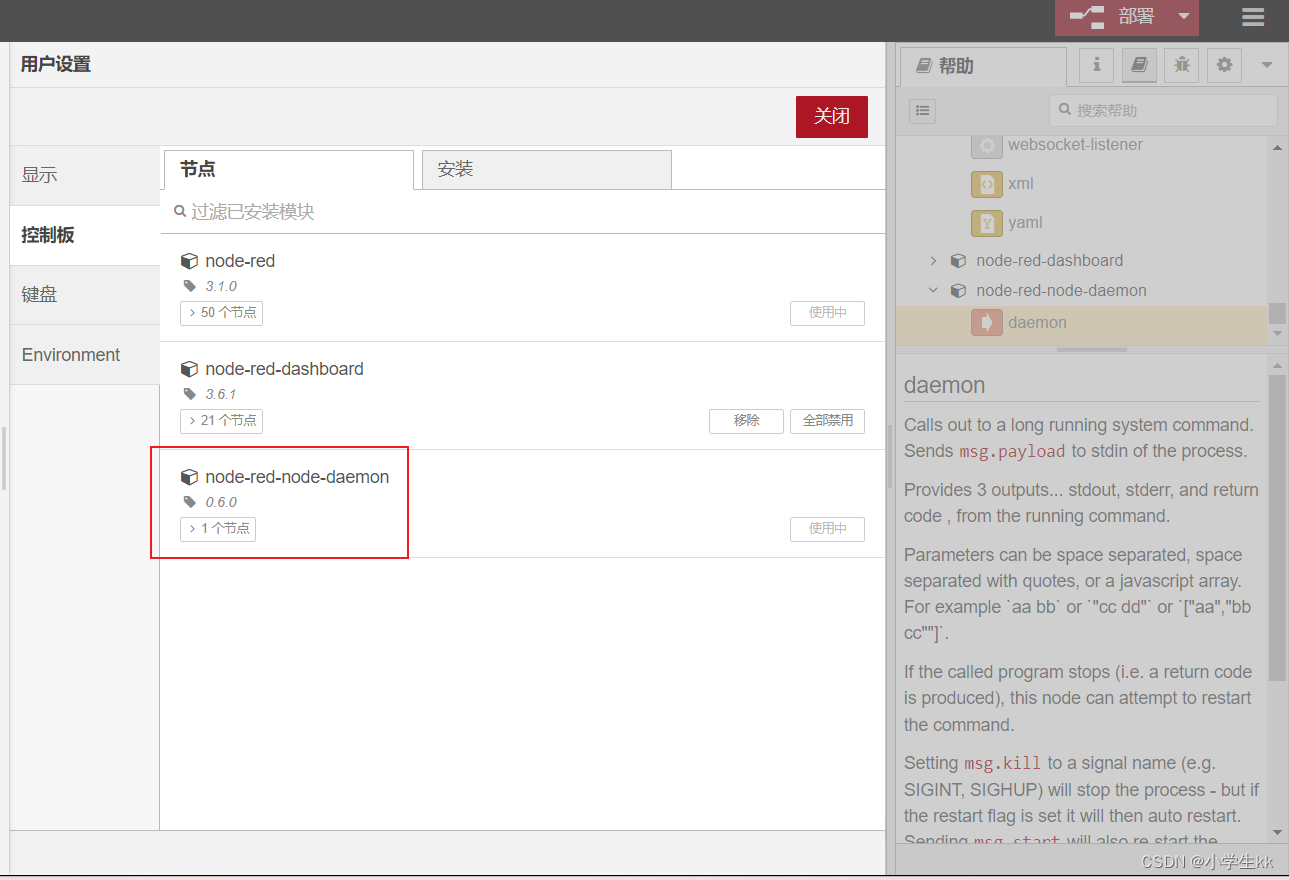Screen dimensions: 1289x880
Task: Select Environment settings section
Action: coord(85,355)
